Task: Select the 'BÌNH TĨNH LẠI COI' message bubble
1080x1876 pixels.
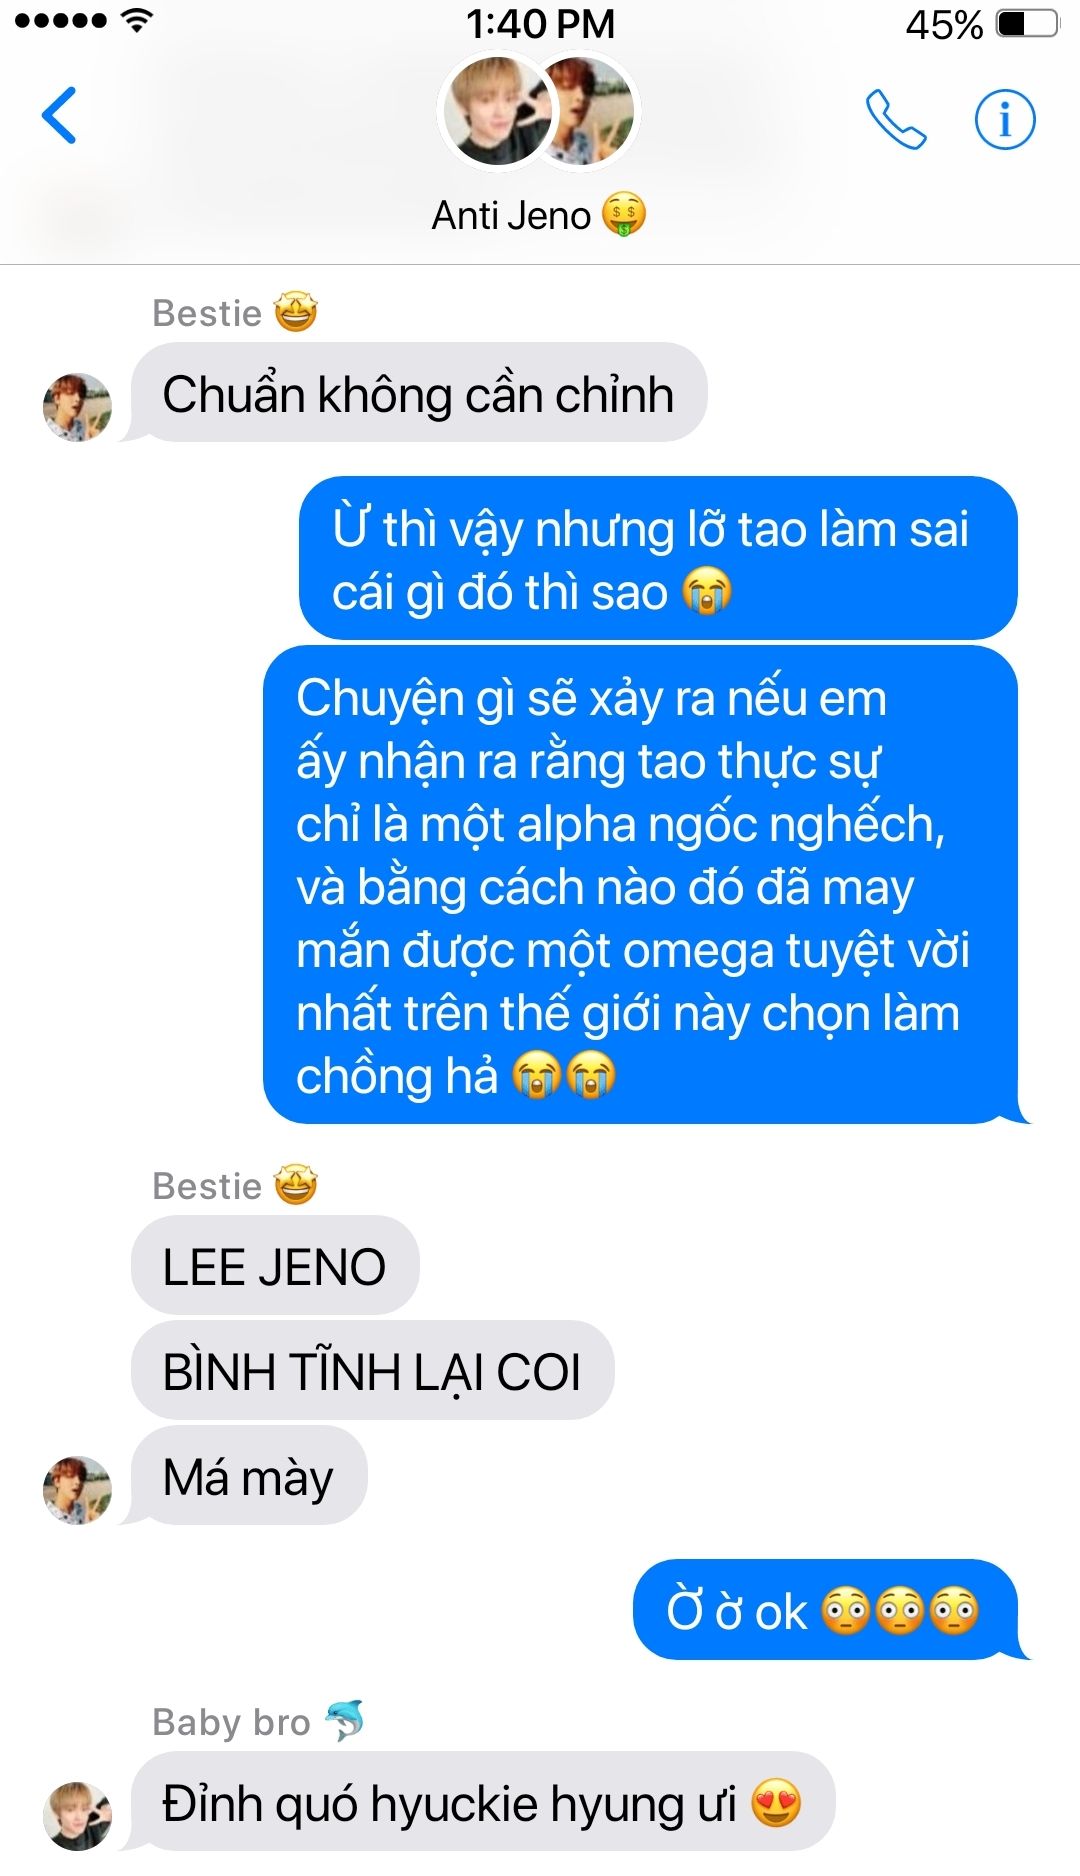Action: coord(372,1371)
